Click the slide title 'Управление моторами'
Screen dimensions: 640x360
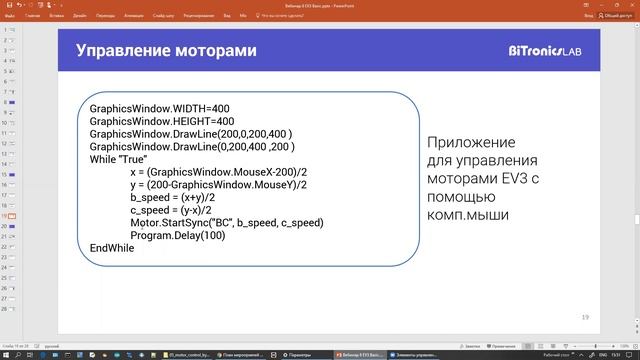(166, 51)
